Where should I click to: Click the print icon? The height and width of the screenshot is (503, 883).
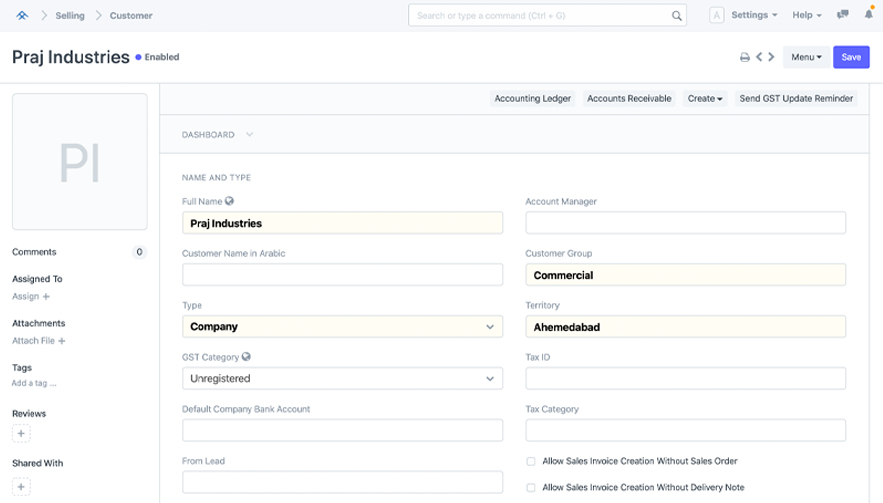point(744,58)
